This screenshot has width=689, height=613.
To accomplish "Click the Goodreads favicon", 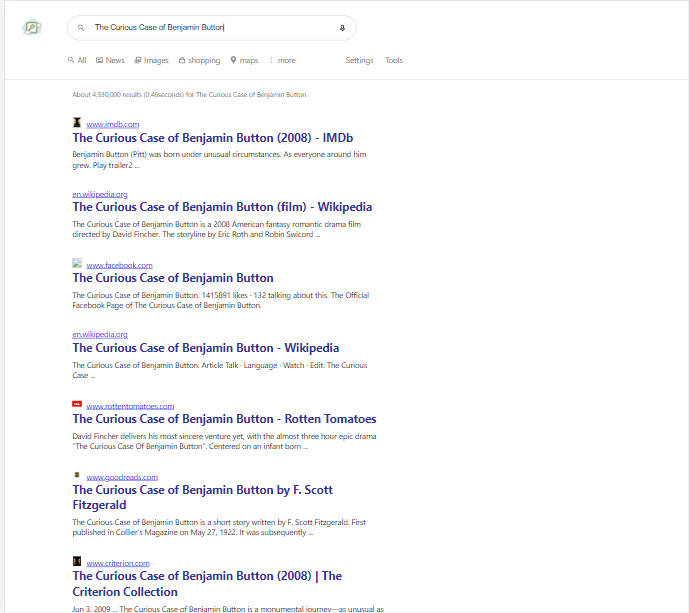I will tap(77, 475).
